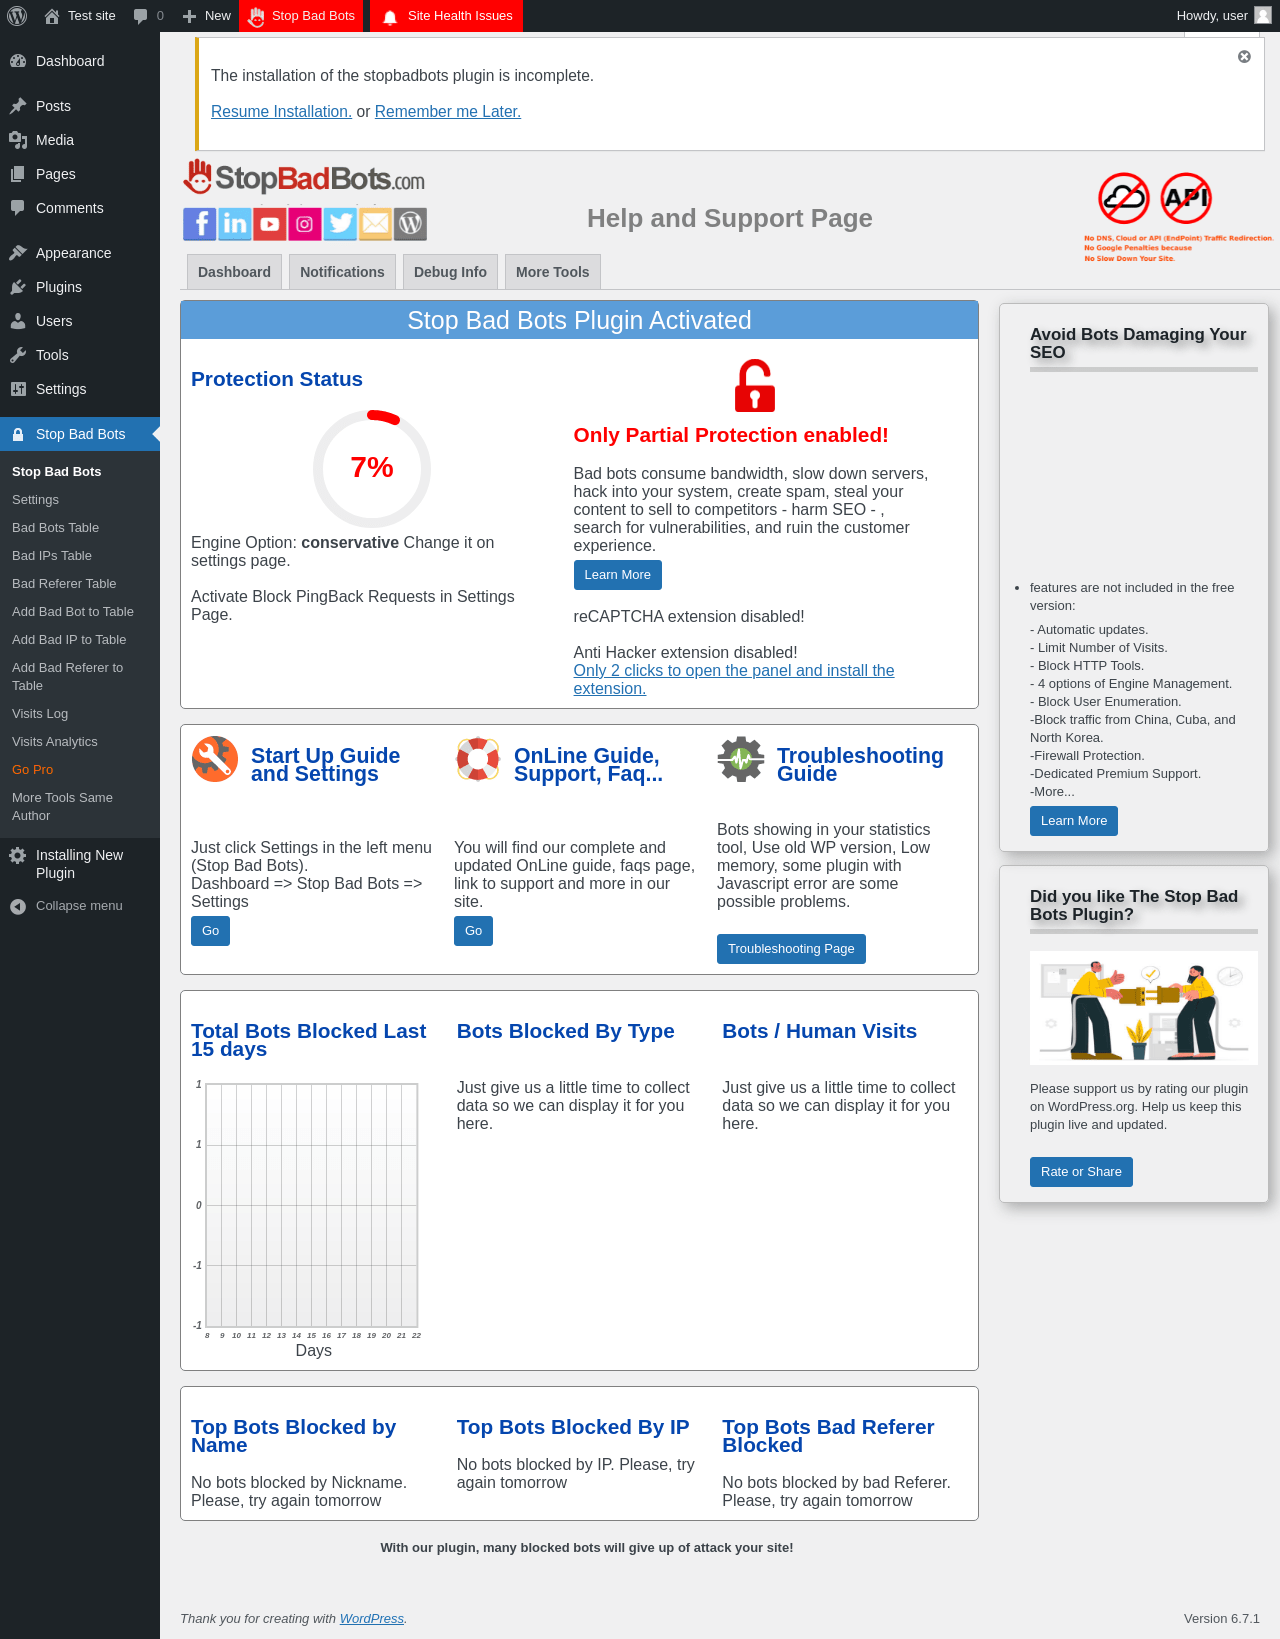Click the Rate or Share button
Viewport: 1280px width, 1639px height.
1081,1172
